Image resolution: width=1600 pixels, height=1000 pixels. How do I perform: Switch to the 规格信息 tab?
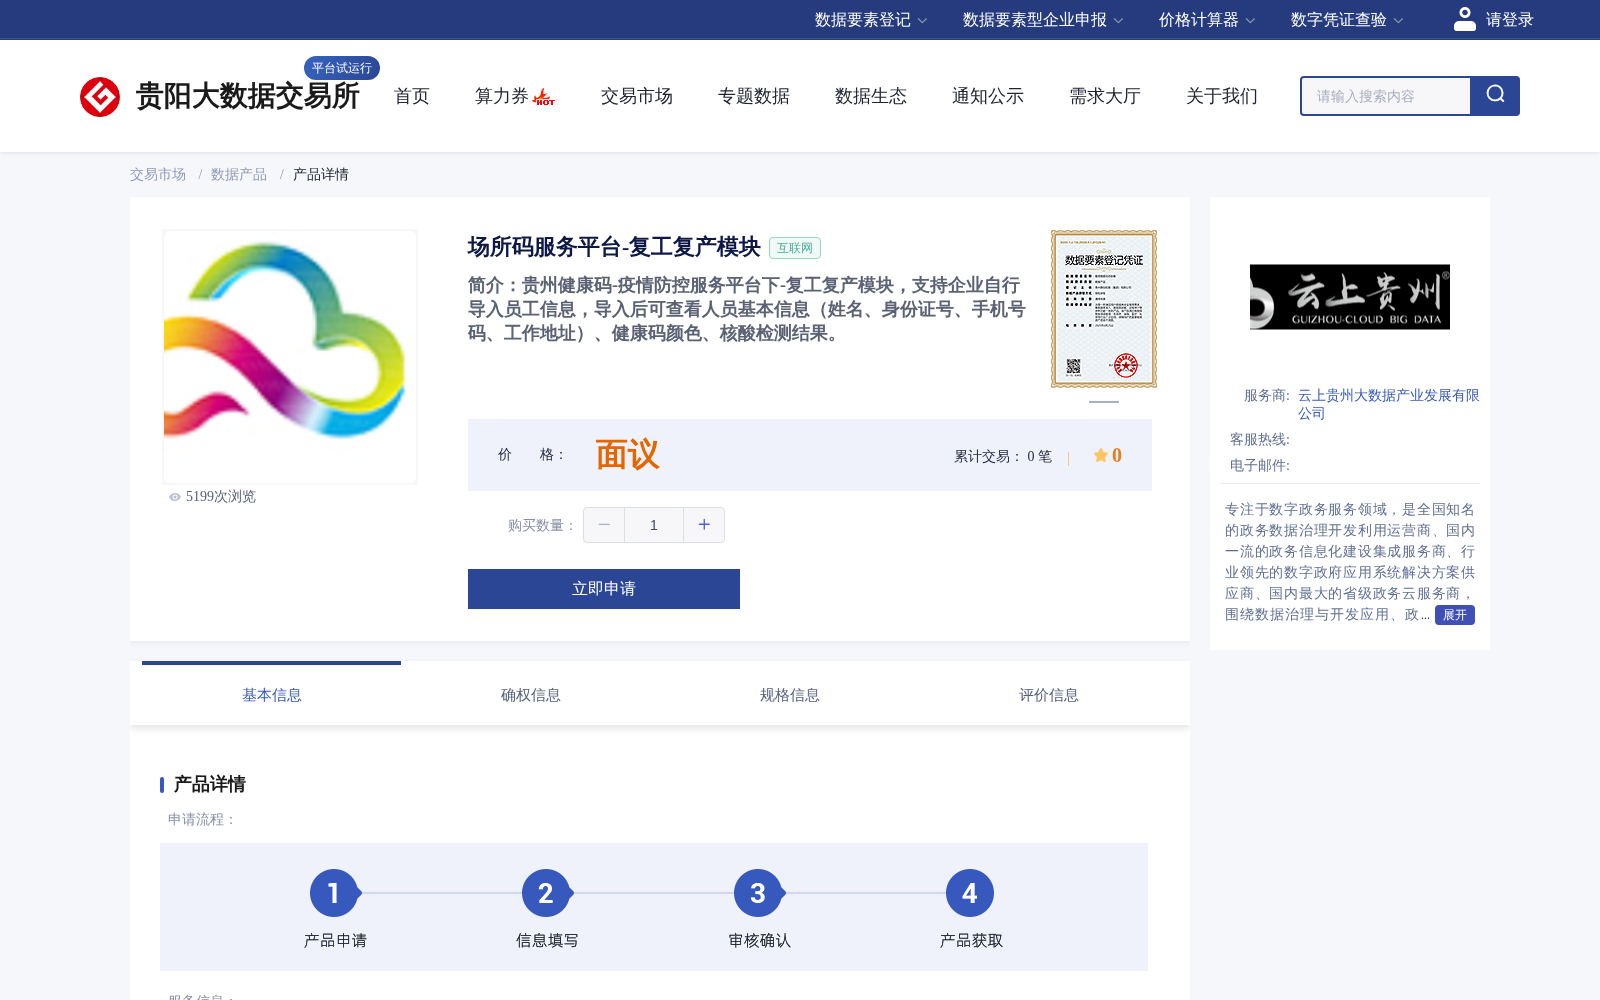coord(789,695)
